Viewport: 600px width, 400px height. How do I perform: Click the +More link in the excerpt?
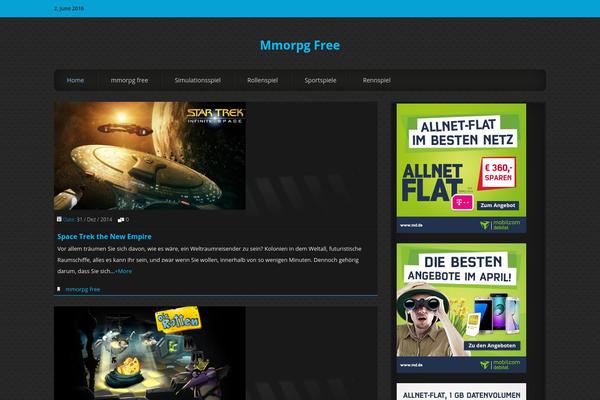pyautogui.click(x=123, y=271)
